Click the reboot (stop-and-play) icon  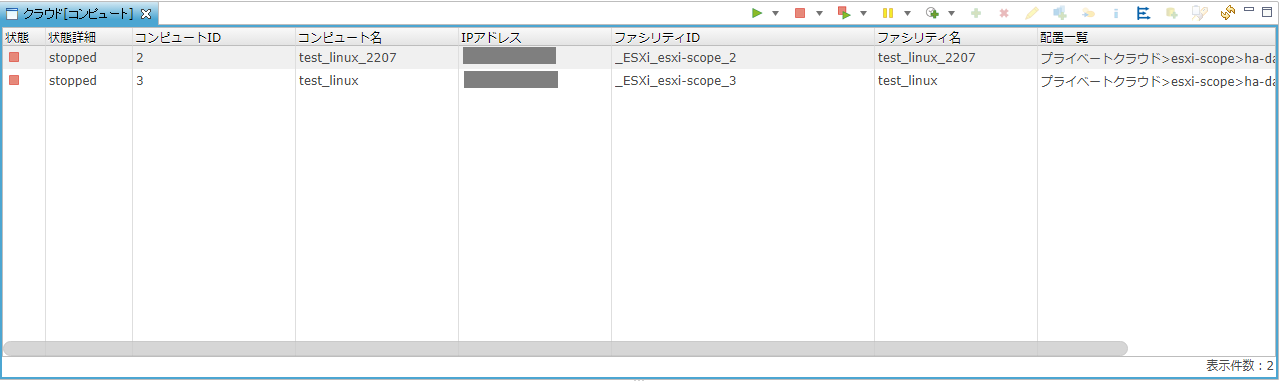pos(844,13)
